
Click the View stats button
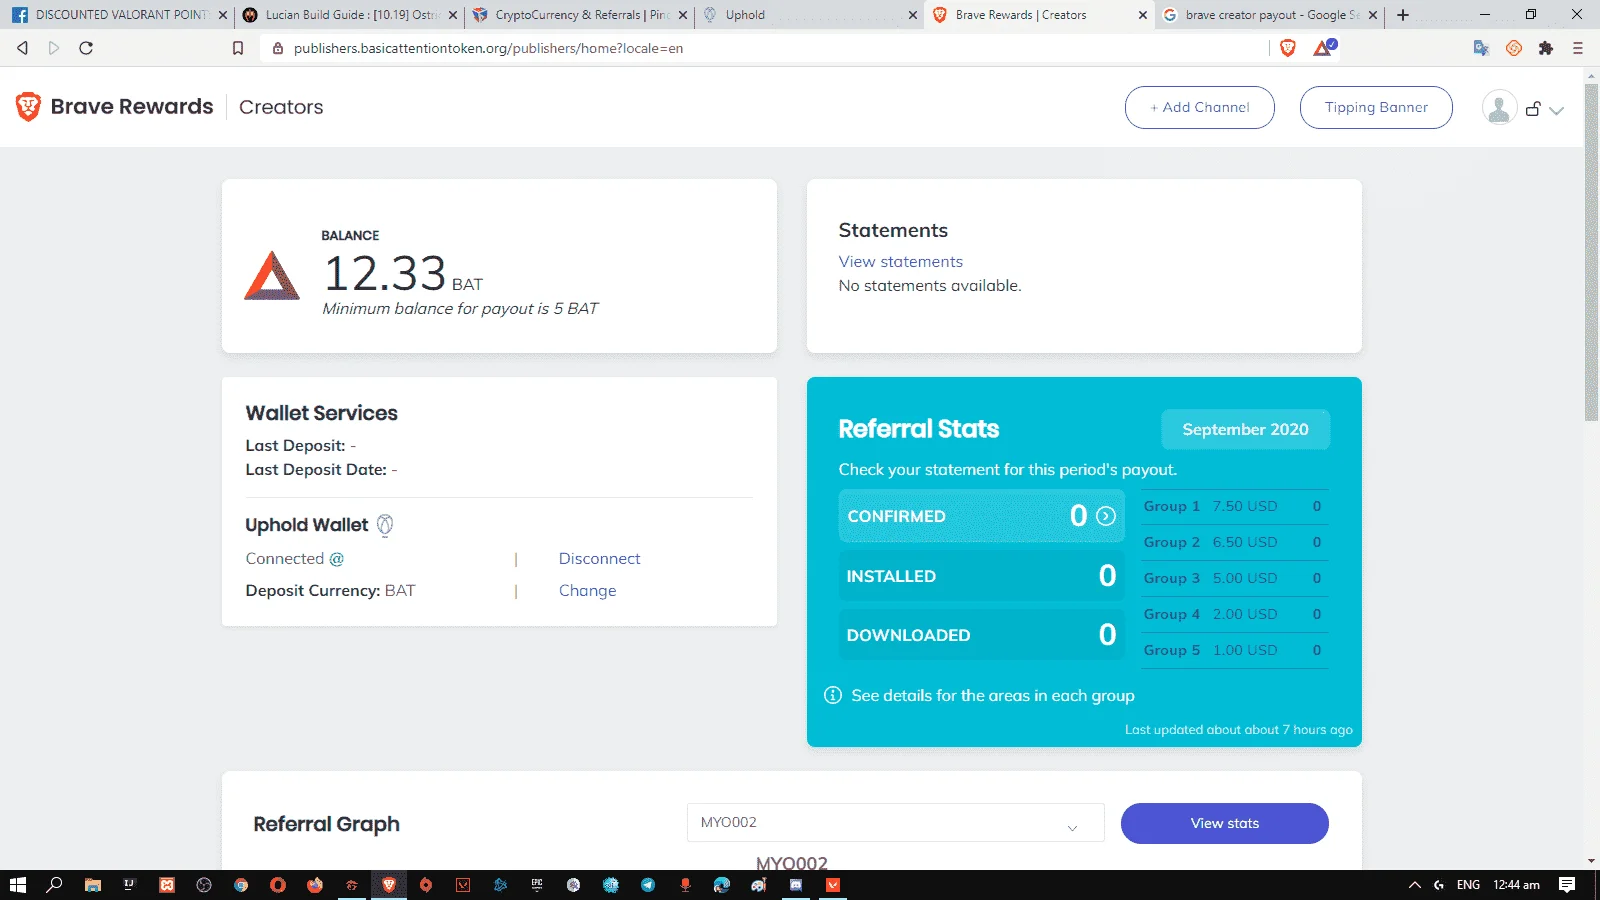tap(1225, 823)
